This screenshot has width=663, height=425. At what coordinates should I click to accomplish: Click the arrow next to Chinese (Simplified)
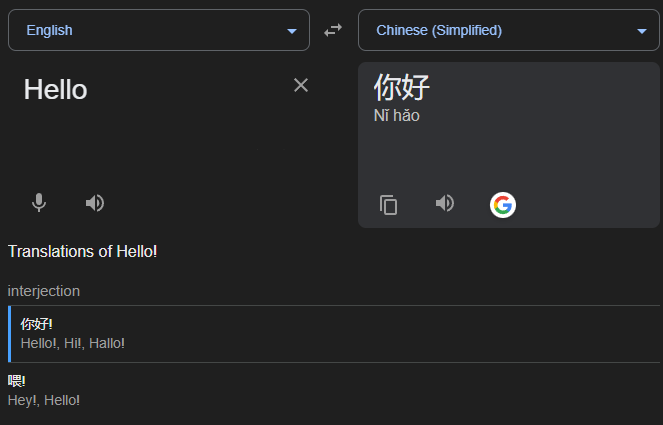click(x=641, y=31)
